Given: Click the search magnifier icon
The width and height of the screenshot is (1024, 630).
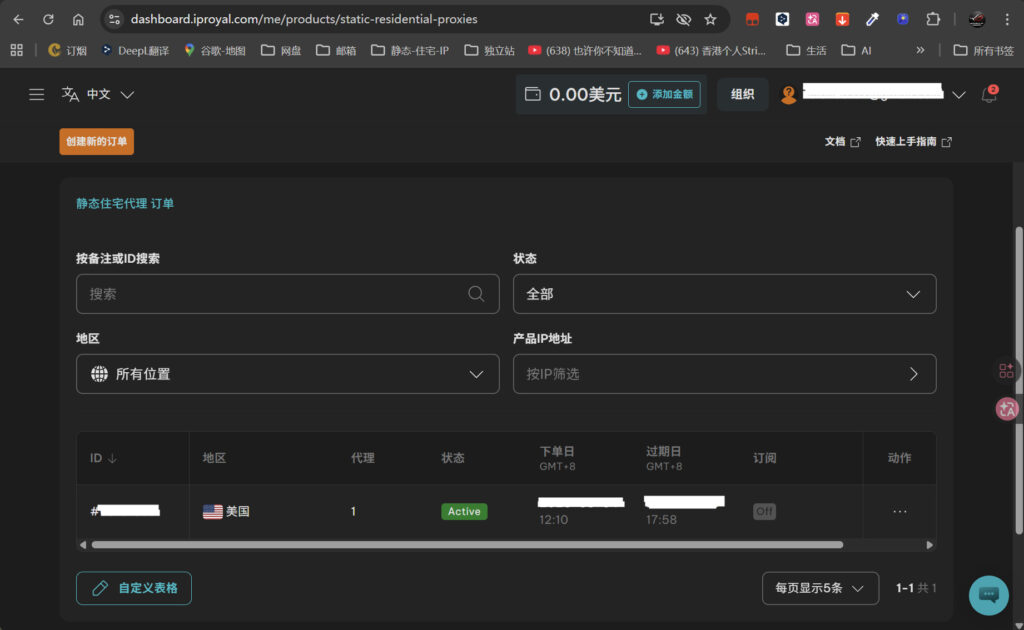Looking at the screenshot, I should [476, 294].
